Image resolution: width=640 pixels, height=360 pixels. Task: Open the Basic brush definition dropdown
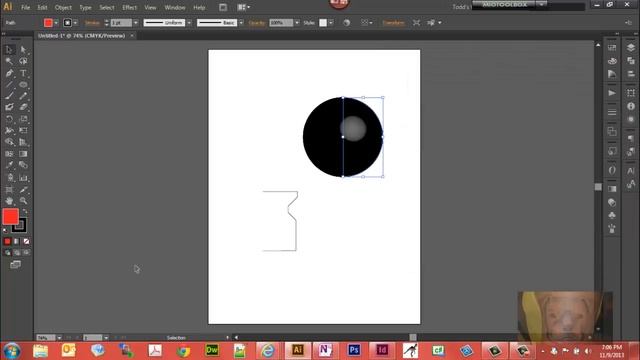pos(241,23)
